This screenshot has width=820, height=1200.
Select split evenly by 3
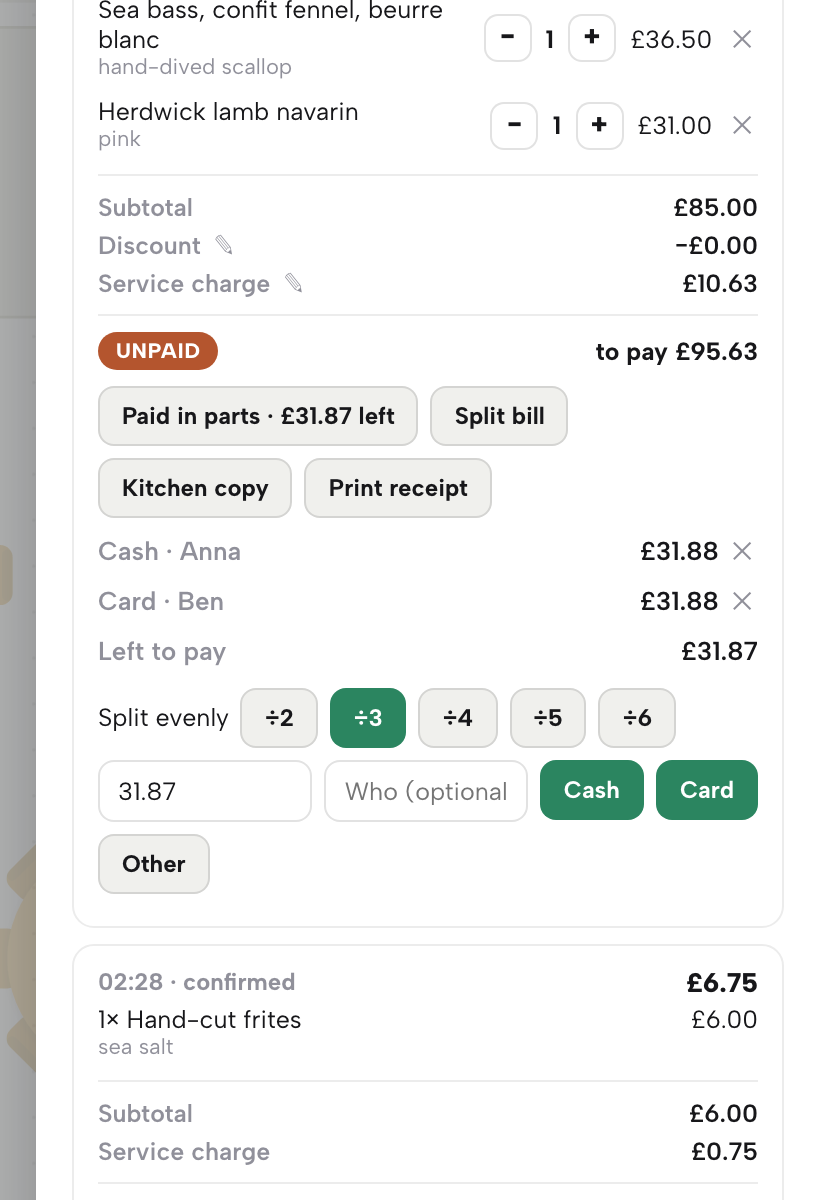[368, 718]
